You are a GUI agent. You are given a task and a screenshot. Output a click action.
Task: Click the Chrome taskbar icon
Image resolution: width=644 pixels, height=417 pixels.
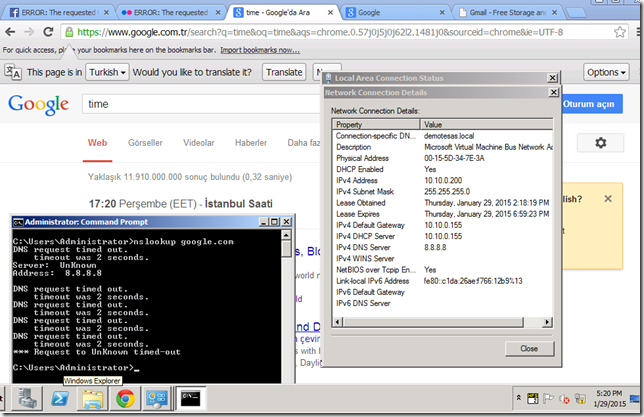(x=125, y=399)
